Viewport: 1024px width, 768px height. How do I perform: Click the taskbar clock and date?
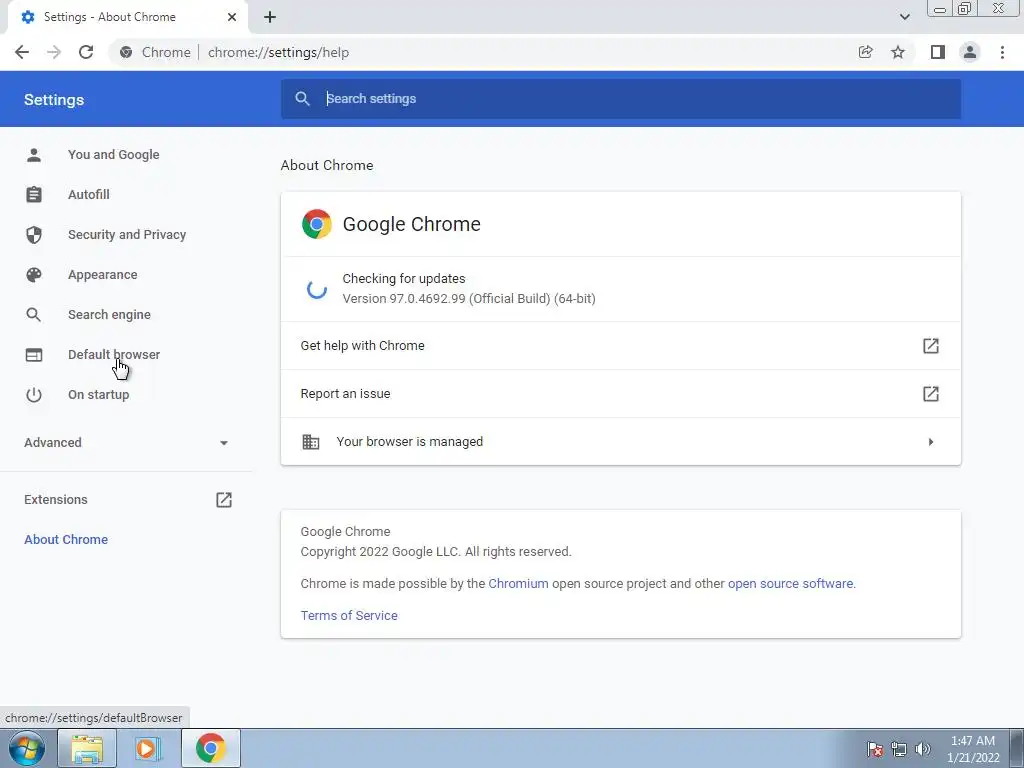tap(973, 749)
